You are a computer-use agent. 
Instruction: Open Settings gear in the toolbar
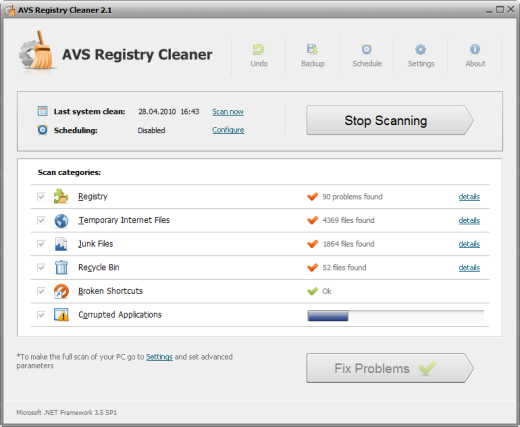click(x=421, y=50)
